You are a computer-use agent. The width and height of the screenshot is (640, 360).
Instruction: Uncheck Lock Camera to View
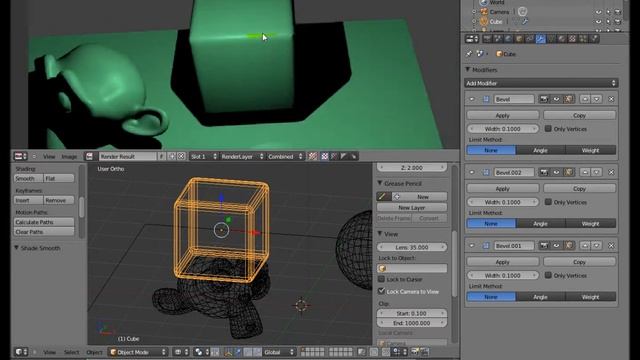381,291
